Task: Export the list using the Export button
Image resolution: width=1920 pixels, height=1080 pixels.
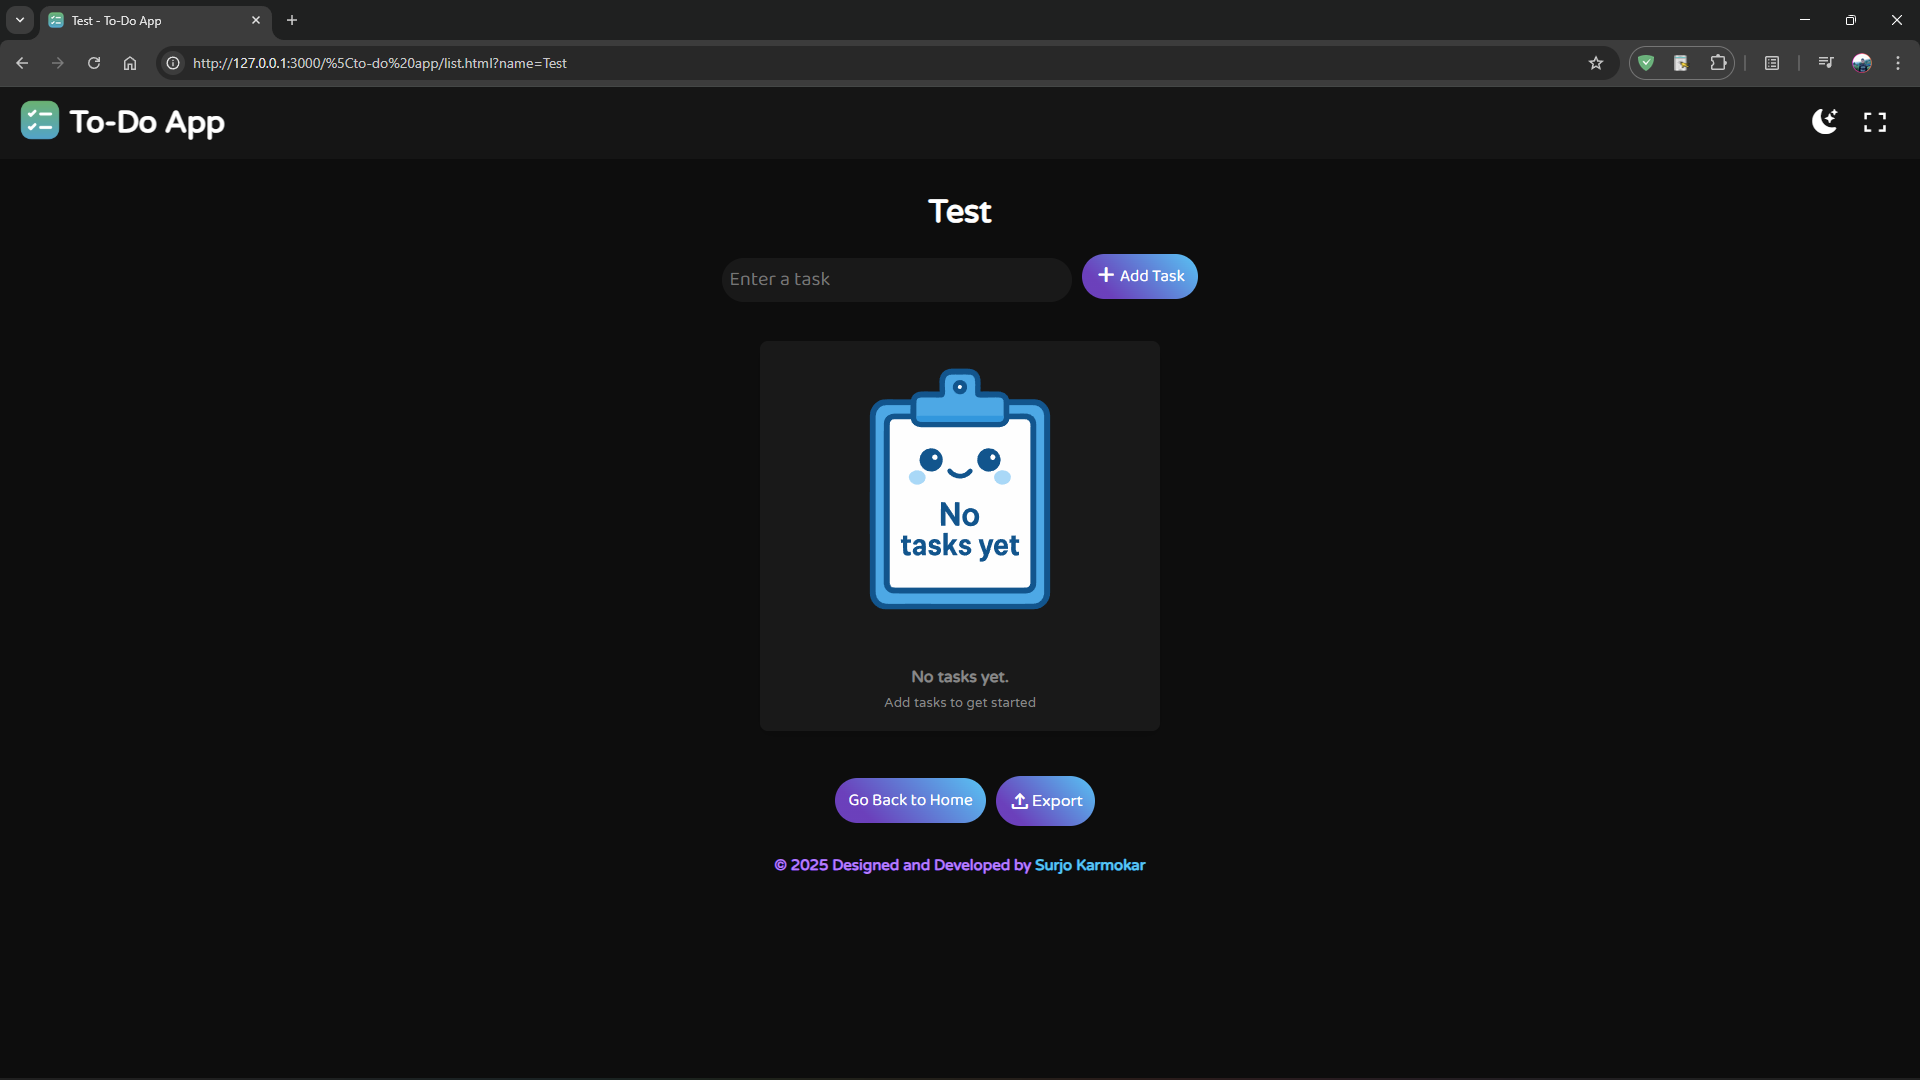Action: click(1045, 801)
